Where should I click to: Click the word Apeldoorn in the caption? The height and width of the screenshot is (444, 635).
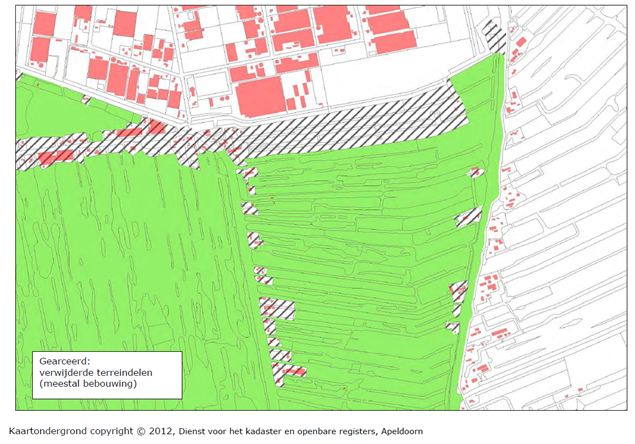(397, 431)
